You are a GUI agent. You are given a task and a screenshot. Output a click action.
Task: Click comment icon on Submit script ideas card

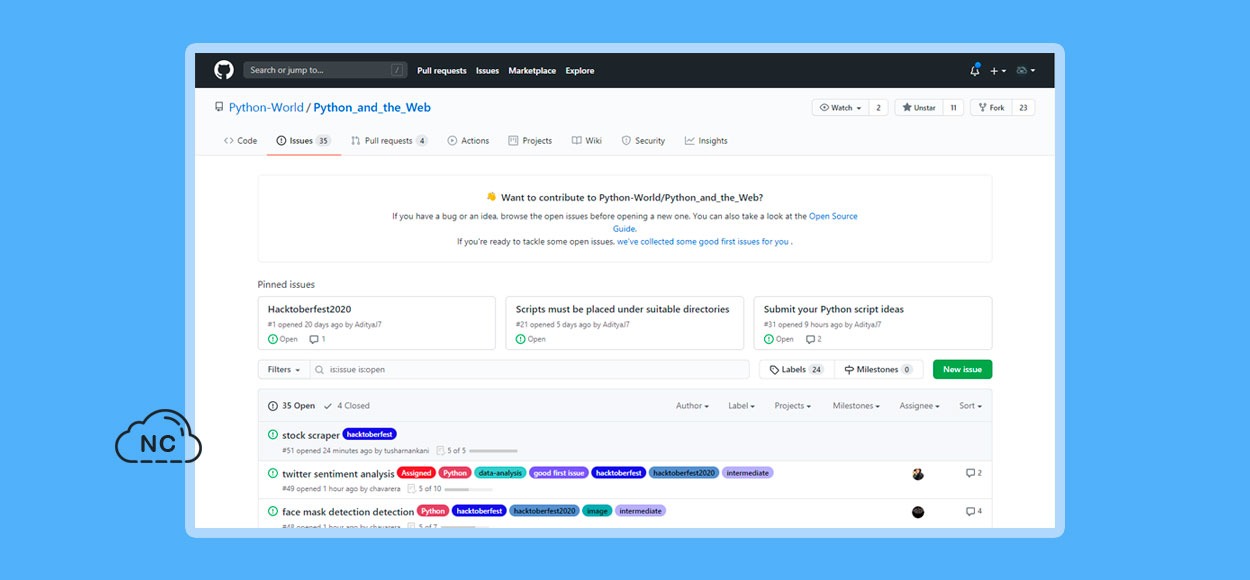point(813,339)
